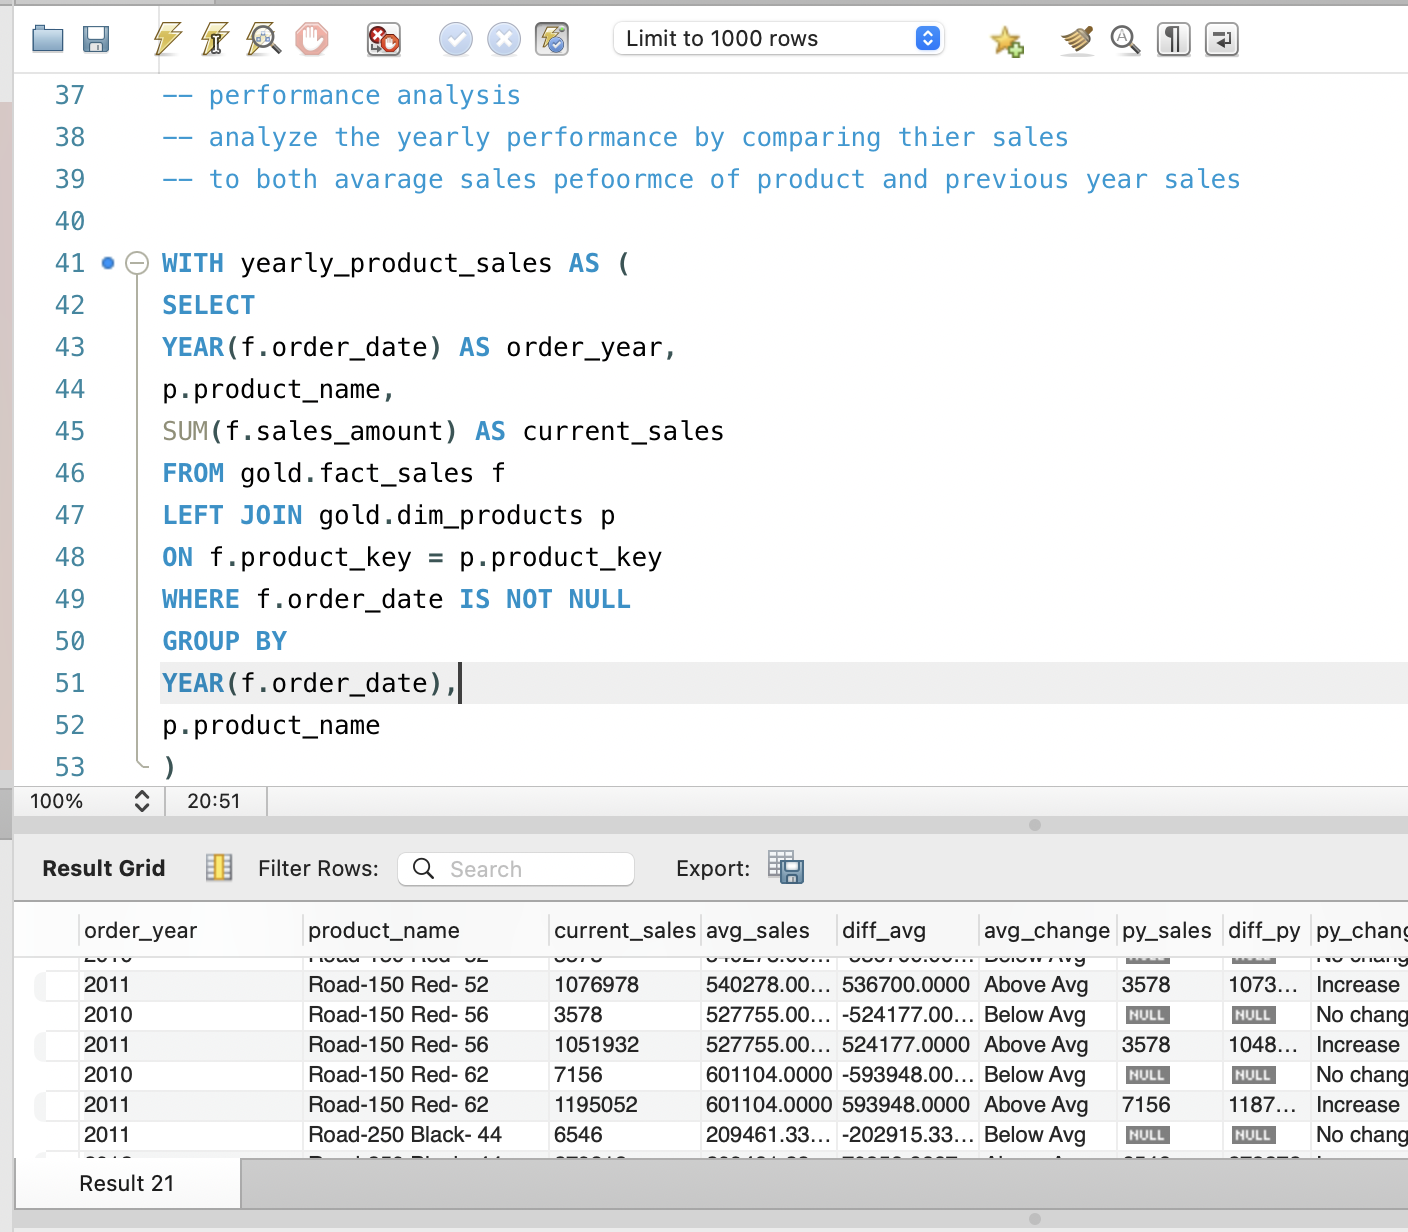
Task: Toggle the auto-commit mode button
Action: pyautogui.click(x=552, y=40)
